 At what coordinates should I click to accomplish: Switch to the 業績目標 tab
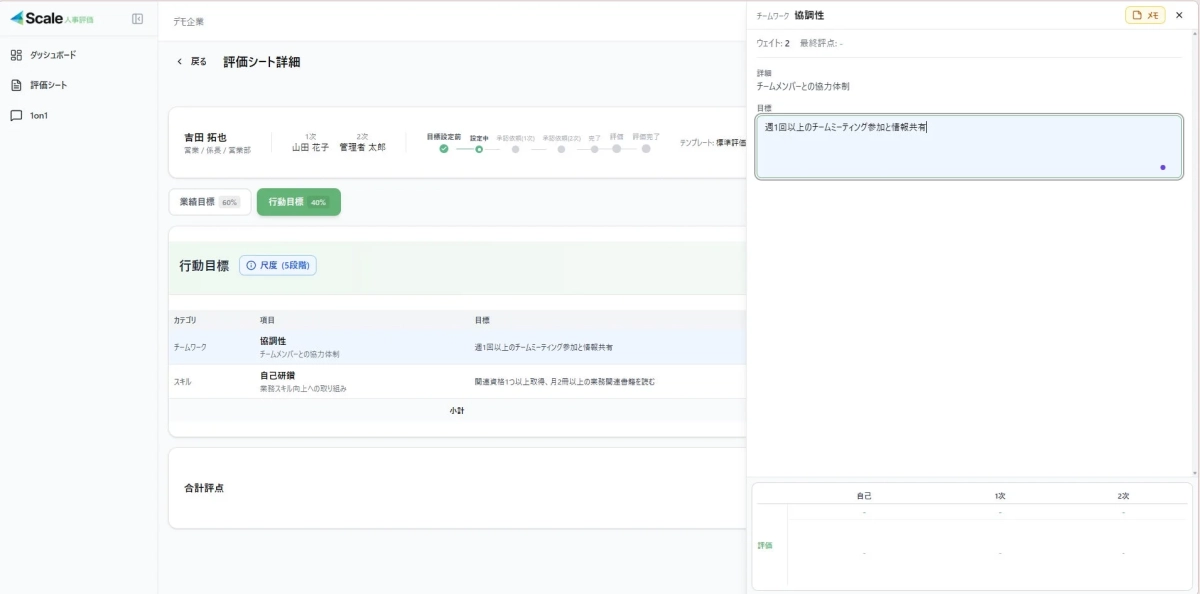[x=209, y=202]
